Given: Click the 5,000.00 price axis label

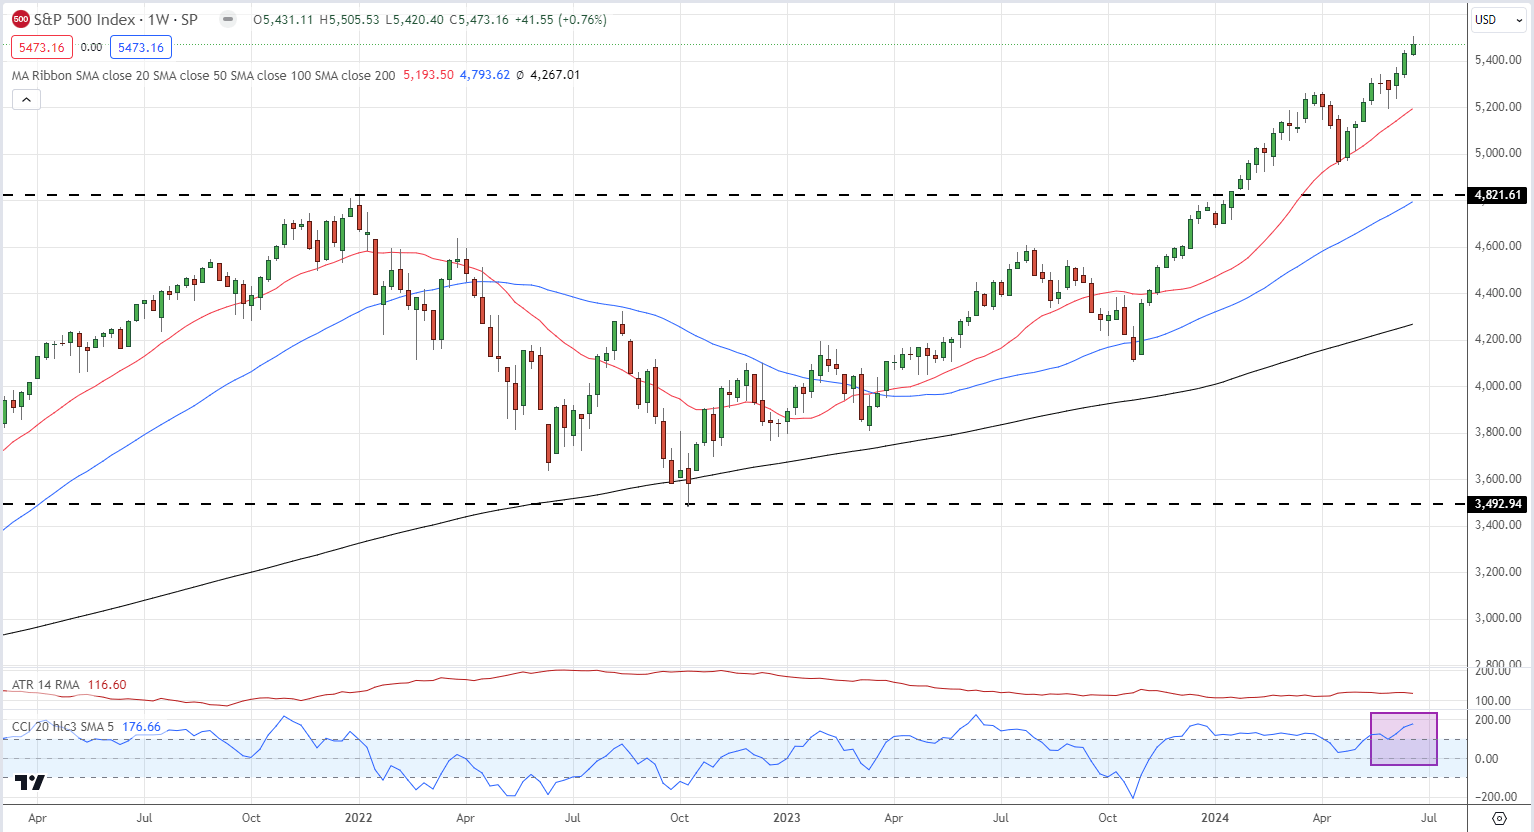Looking at the screenshot, I should click(1498, 153).
